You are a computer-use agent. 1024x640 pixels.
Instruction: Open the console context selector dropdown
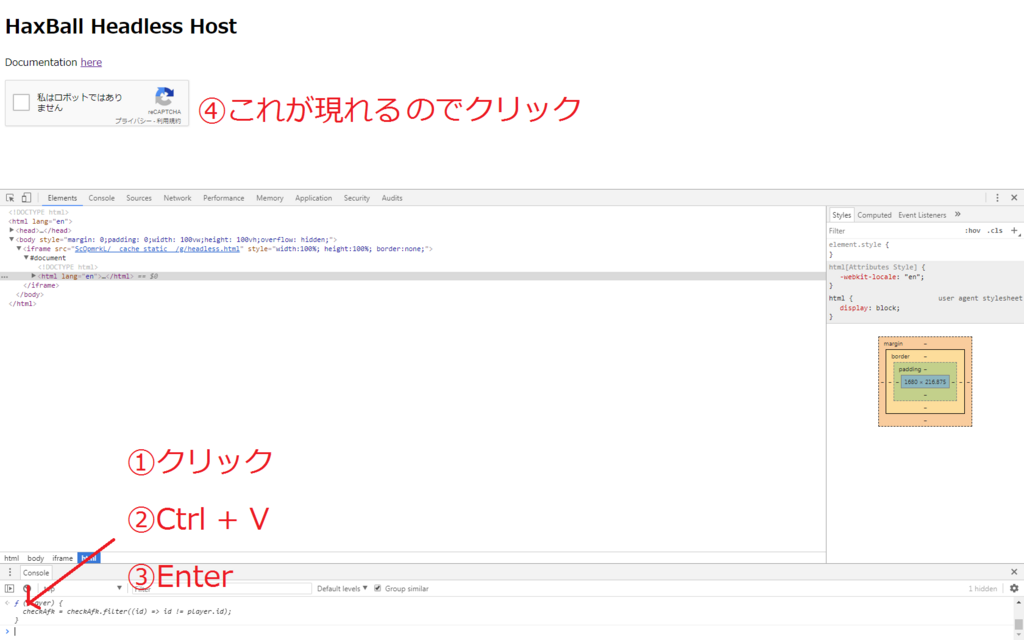click(x=82, y=588)
